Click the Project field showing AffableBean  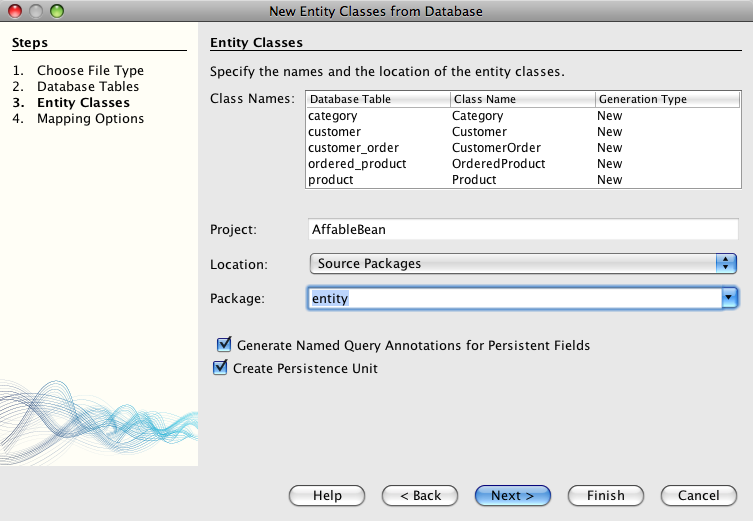(x=522, y=229)
